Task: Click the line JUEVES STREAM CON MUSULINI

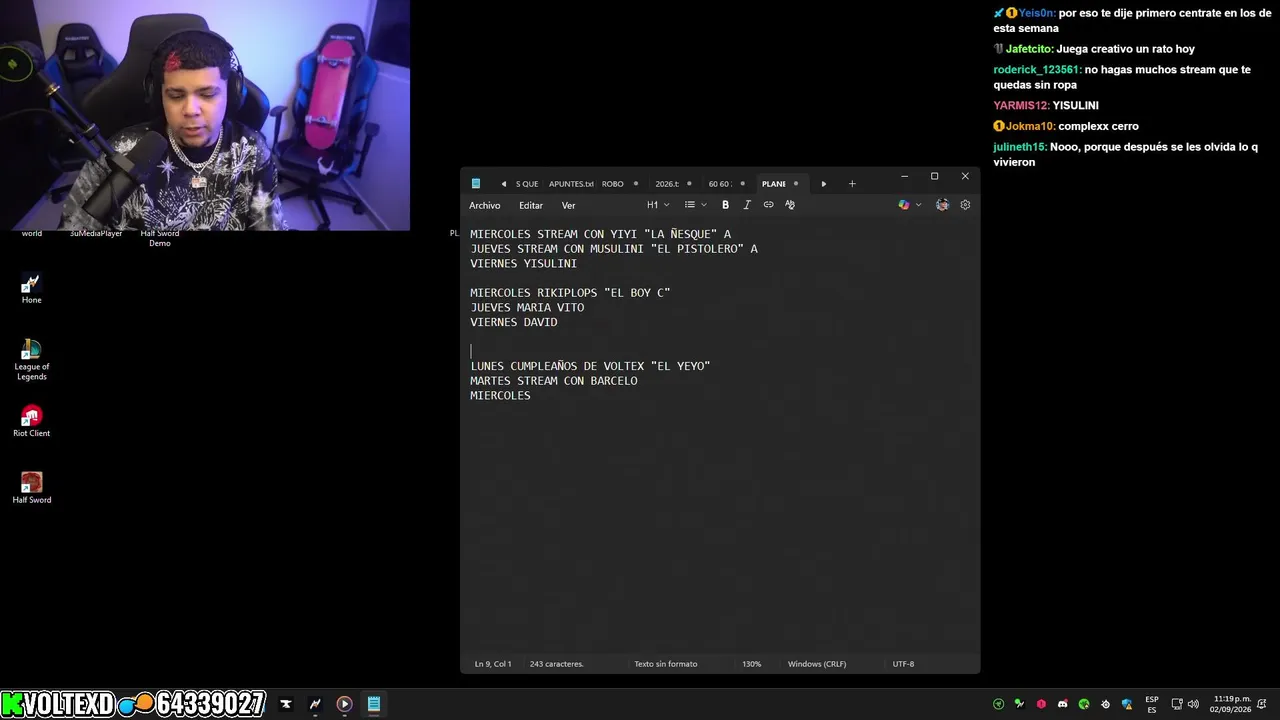Action: 614,249
